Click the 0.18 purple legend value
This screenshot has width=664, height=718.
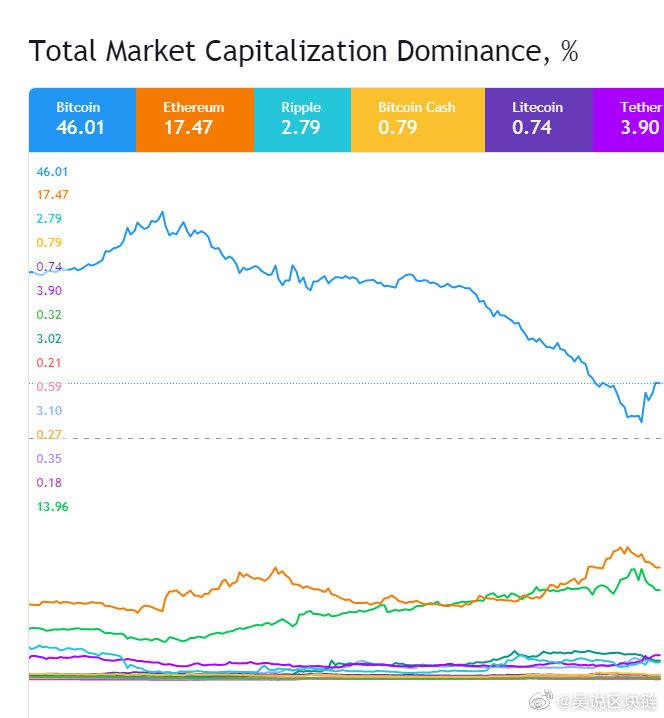pyautogui.click(x=49, y=483)
